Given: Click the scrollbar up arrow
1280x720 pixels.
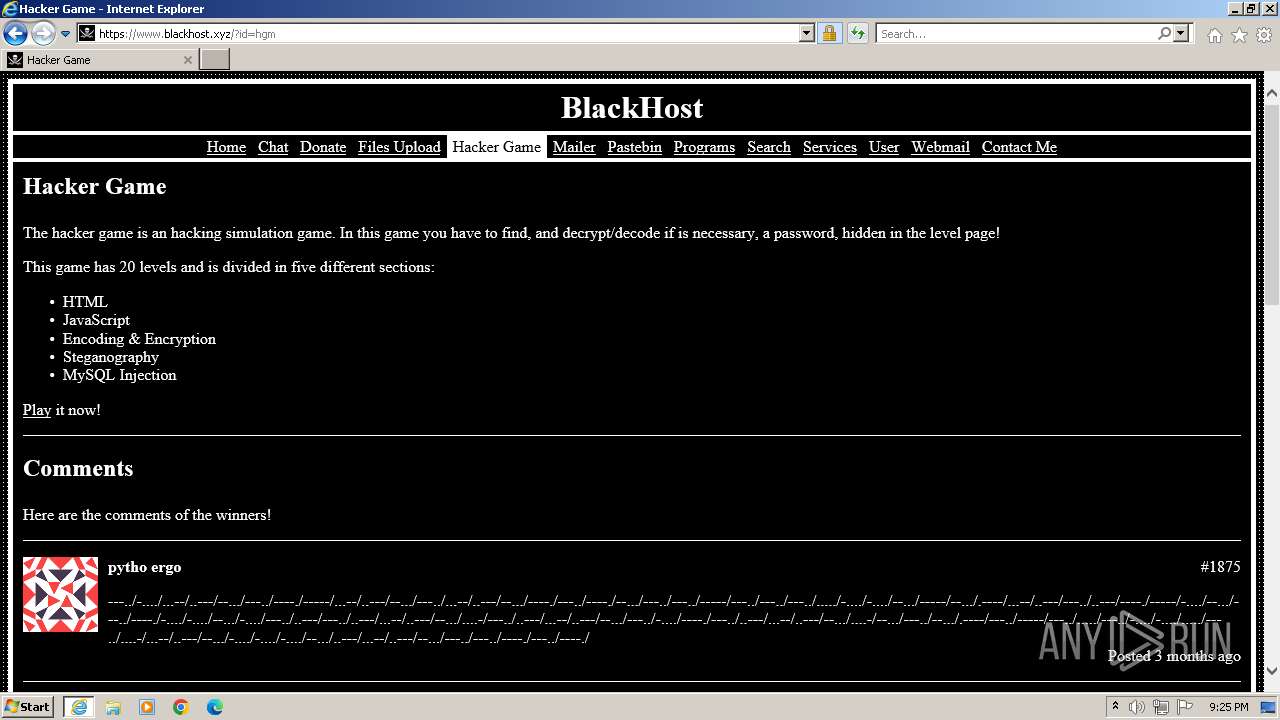Looking at the screenshot, I should tap(1272, 93).
